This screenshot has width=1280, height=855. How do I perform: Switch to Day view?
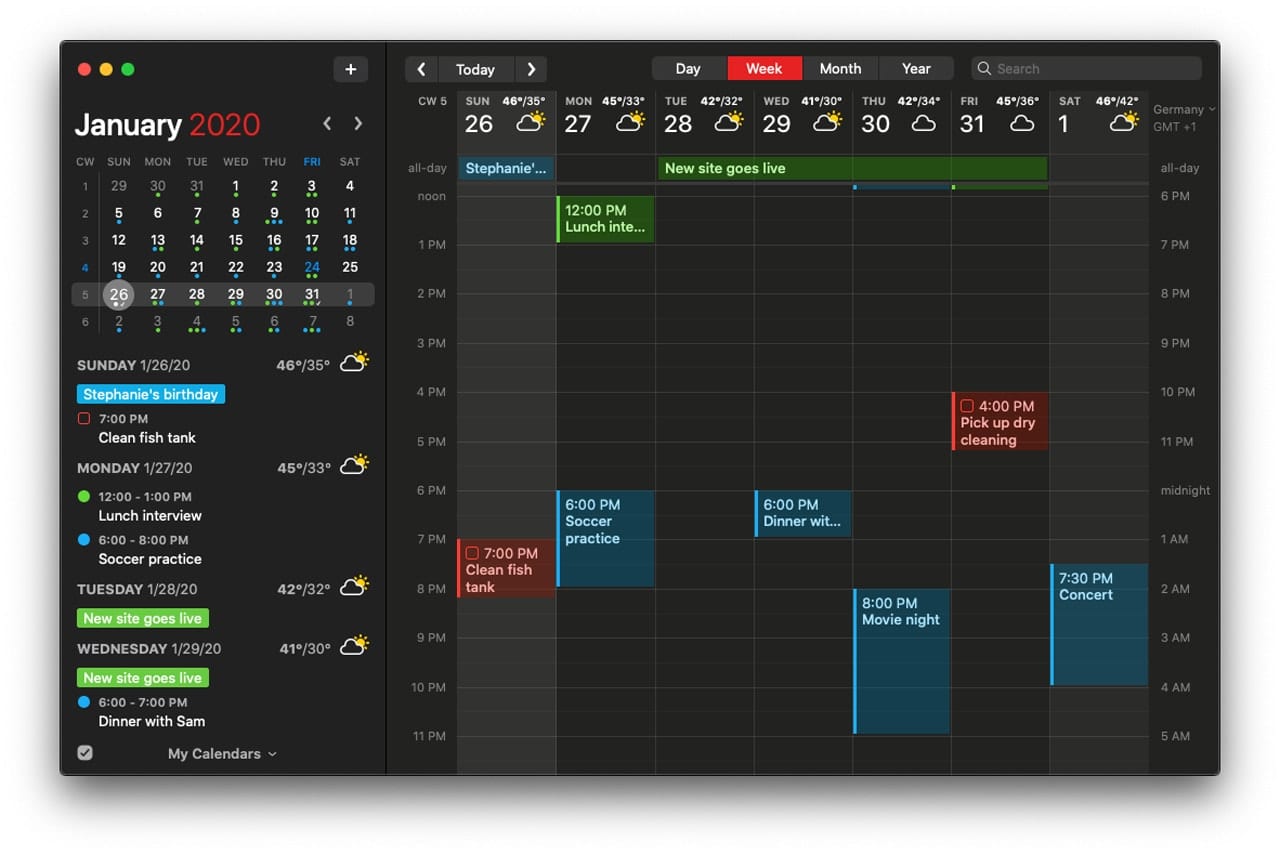pos(688,69)
